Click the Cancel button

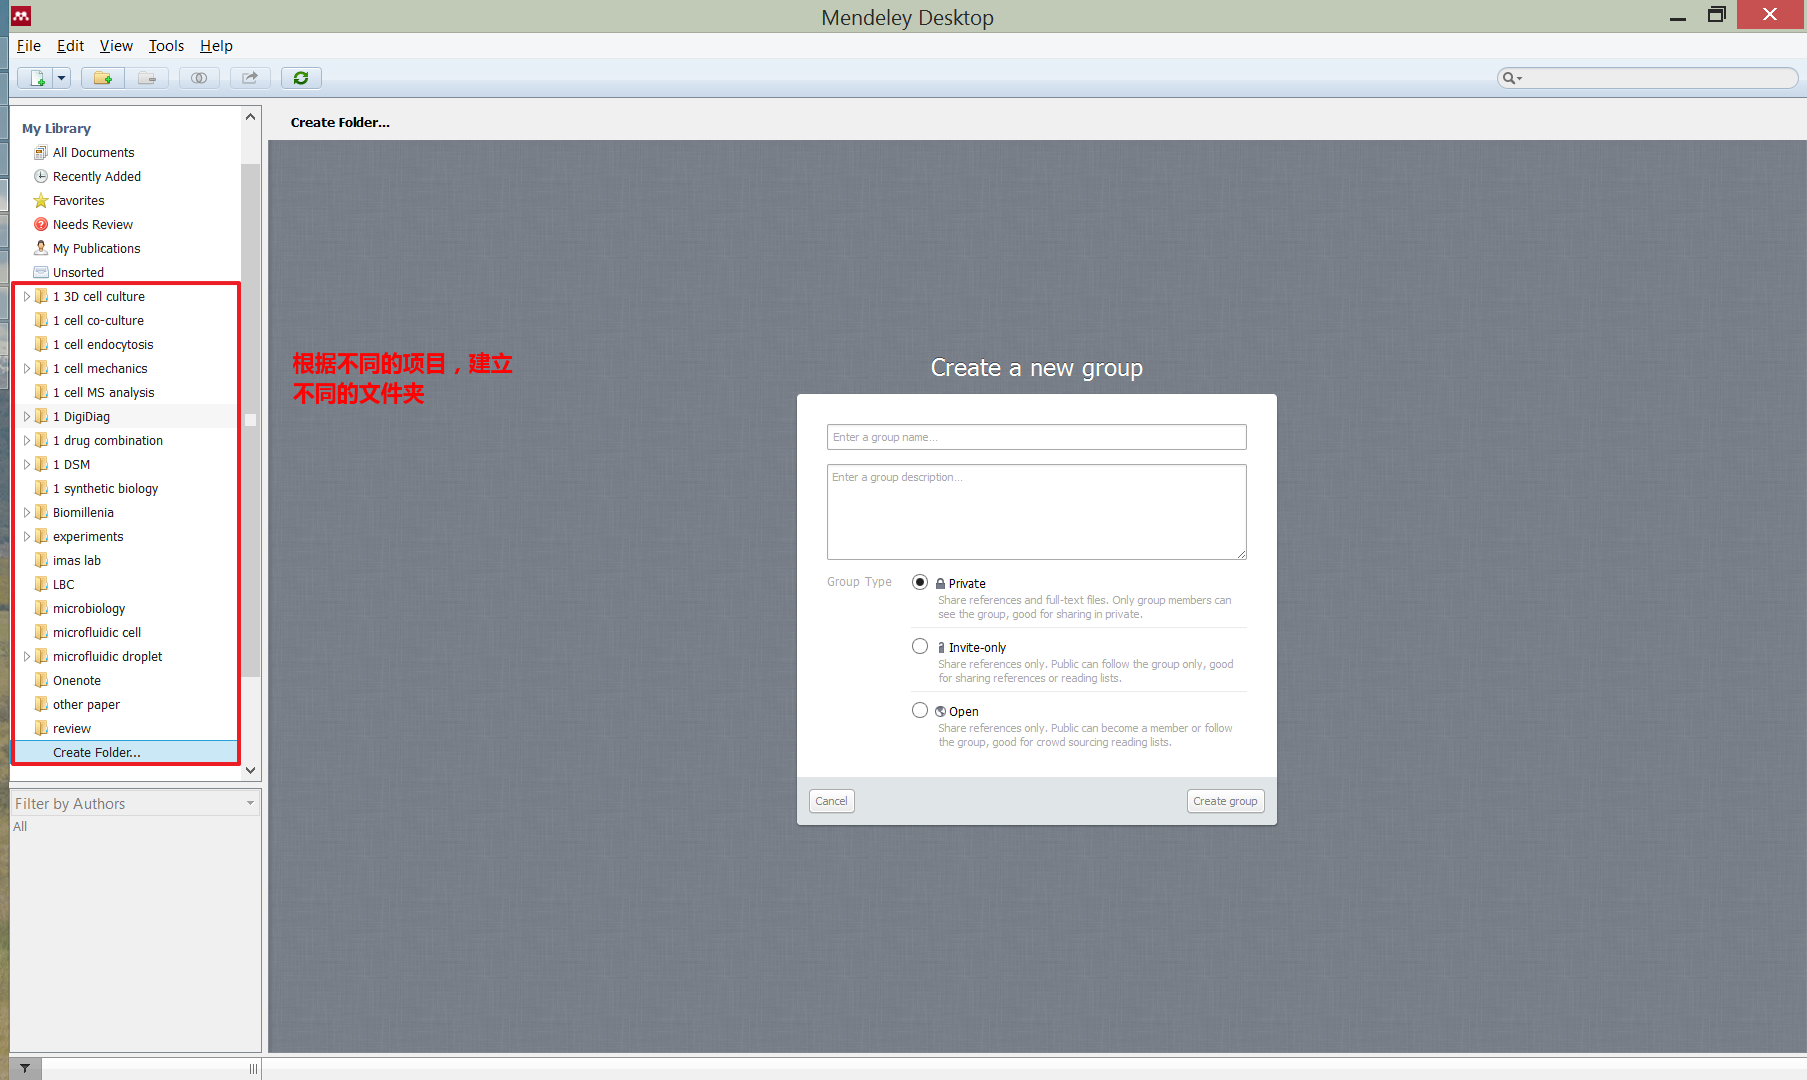(x=831, y=801)
